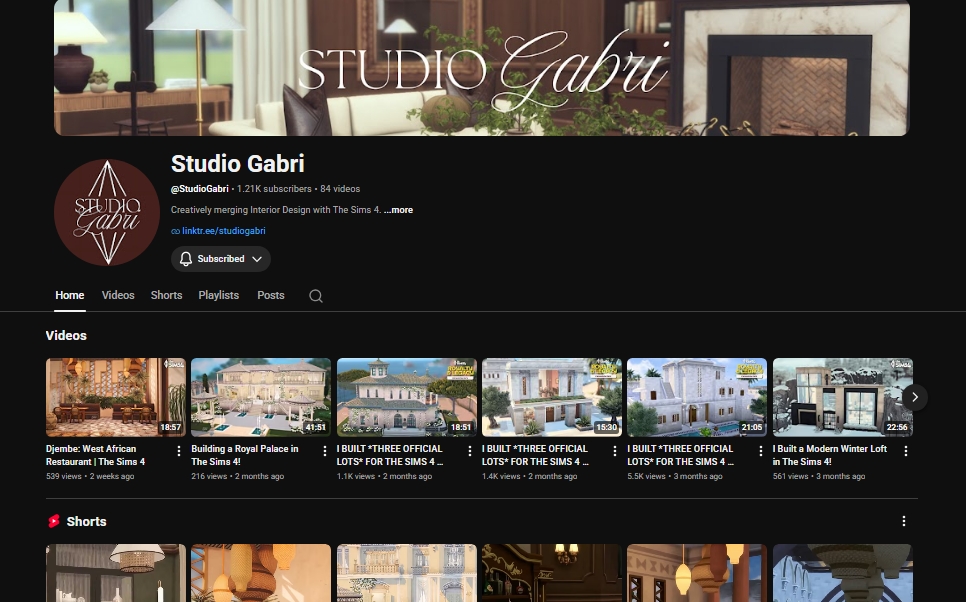
Task: Click the Studio Gabri channel avatar
Action: pyautogui.click(x=107, y=213)
